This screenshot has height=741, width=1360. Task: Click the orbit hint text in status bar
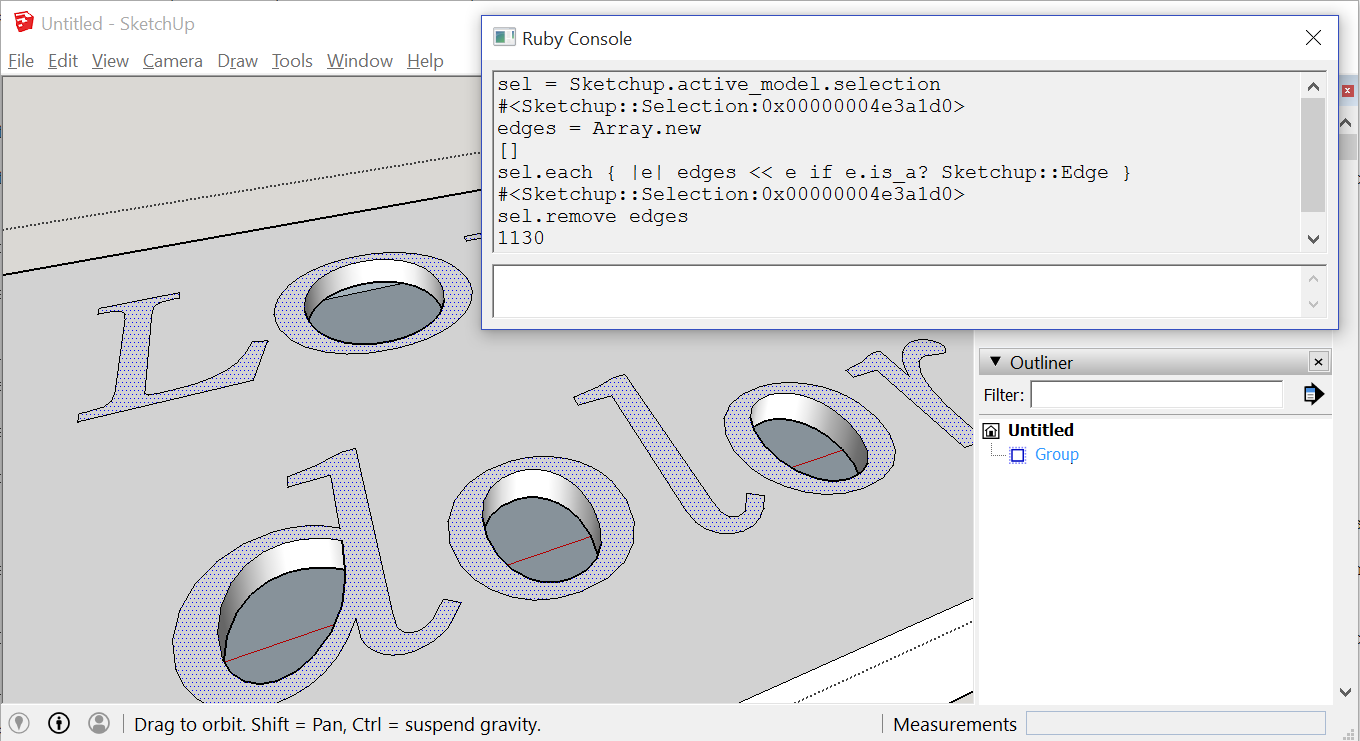point(337,725)
